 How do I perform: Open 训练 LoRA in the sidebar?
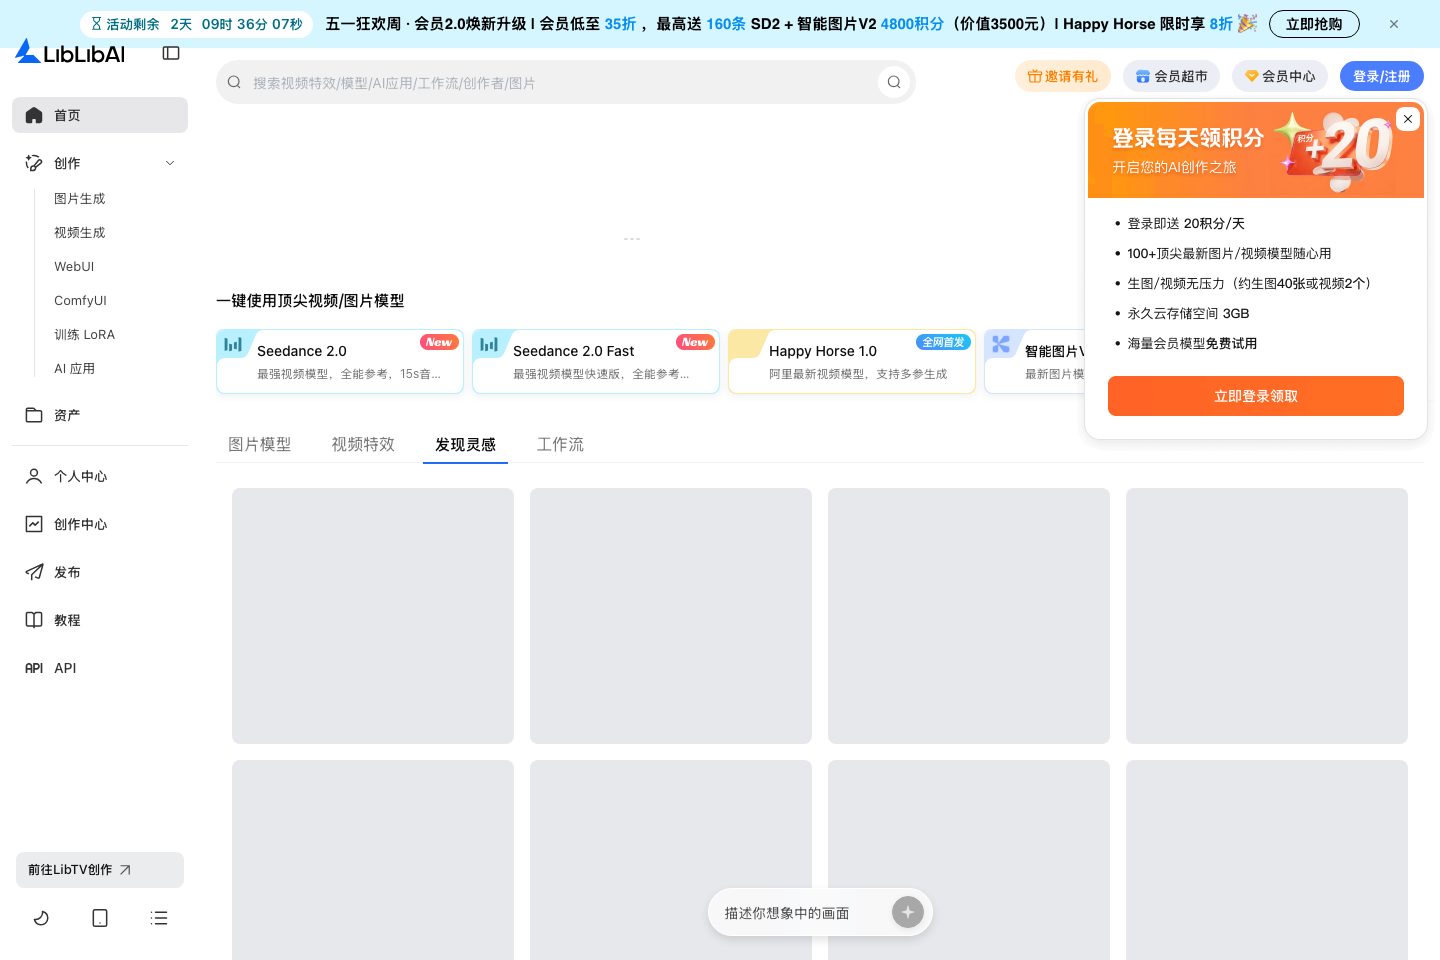pyautogui.click(x=84, y=335)
